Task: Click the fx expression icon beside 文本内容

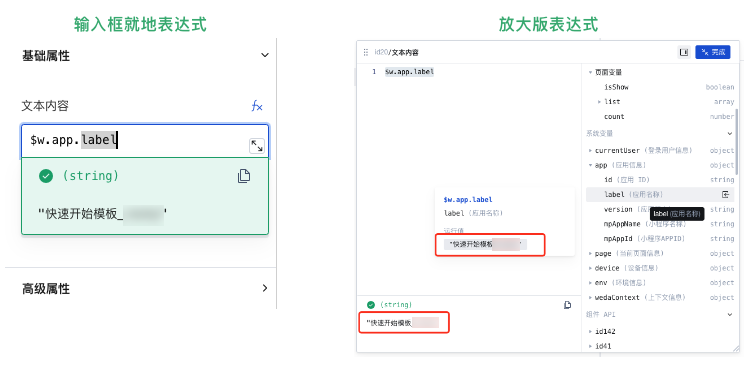Action: click(257, 106)
